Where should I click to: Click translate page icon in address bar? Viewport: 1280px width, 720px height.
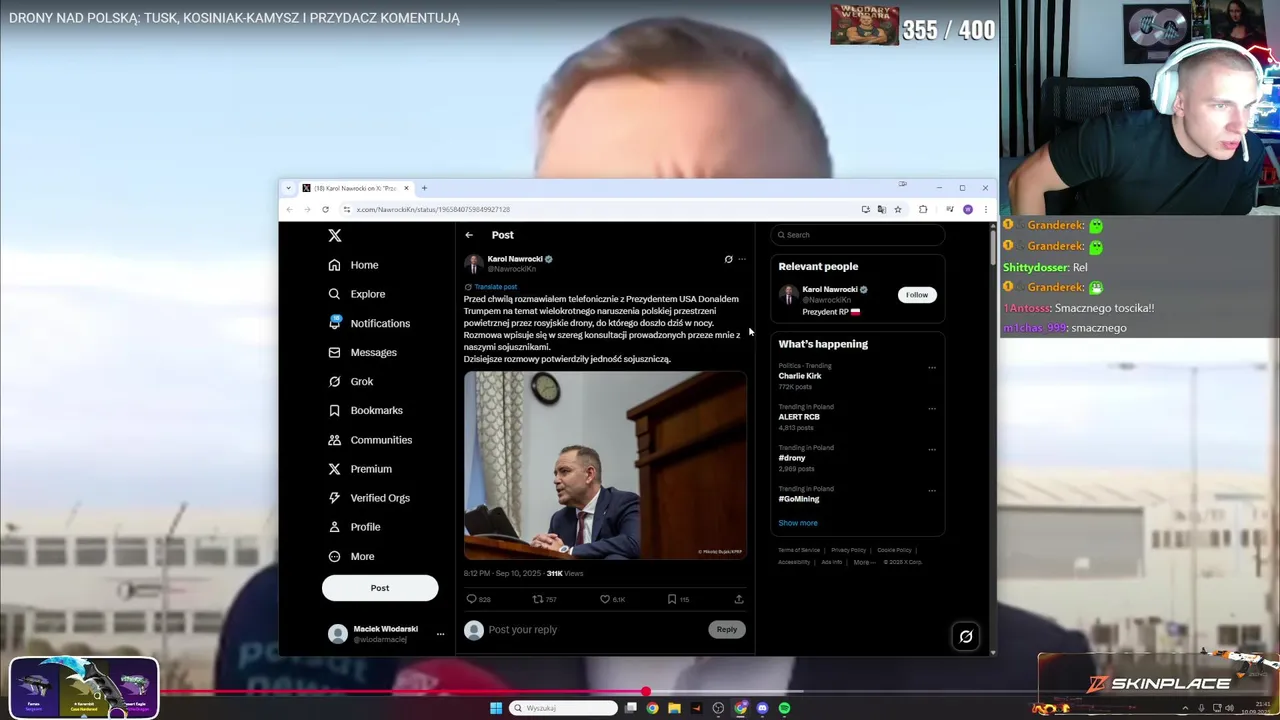(881, 210)
